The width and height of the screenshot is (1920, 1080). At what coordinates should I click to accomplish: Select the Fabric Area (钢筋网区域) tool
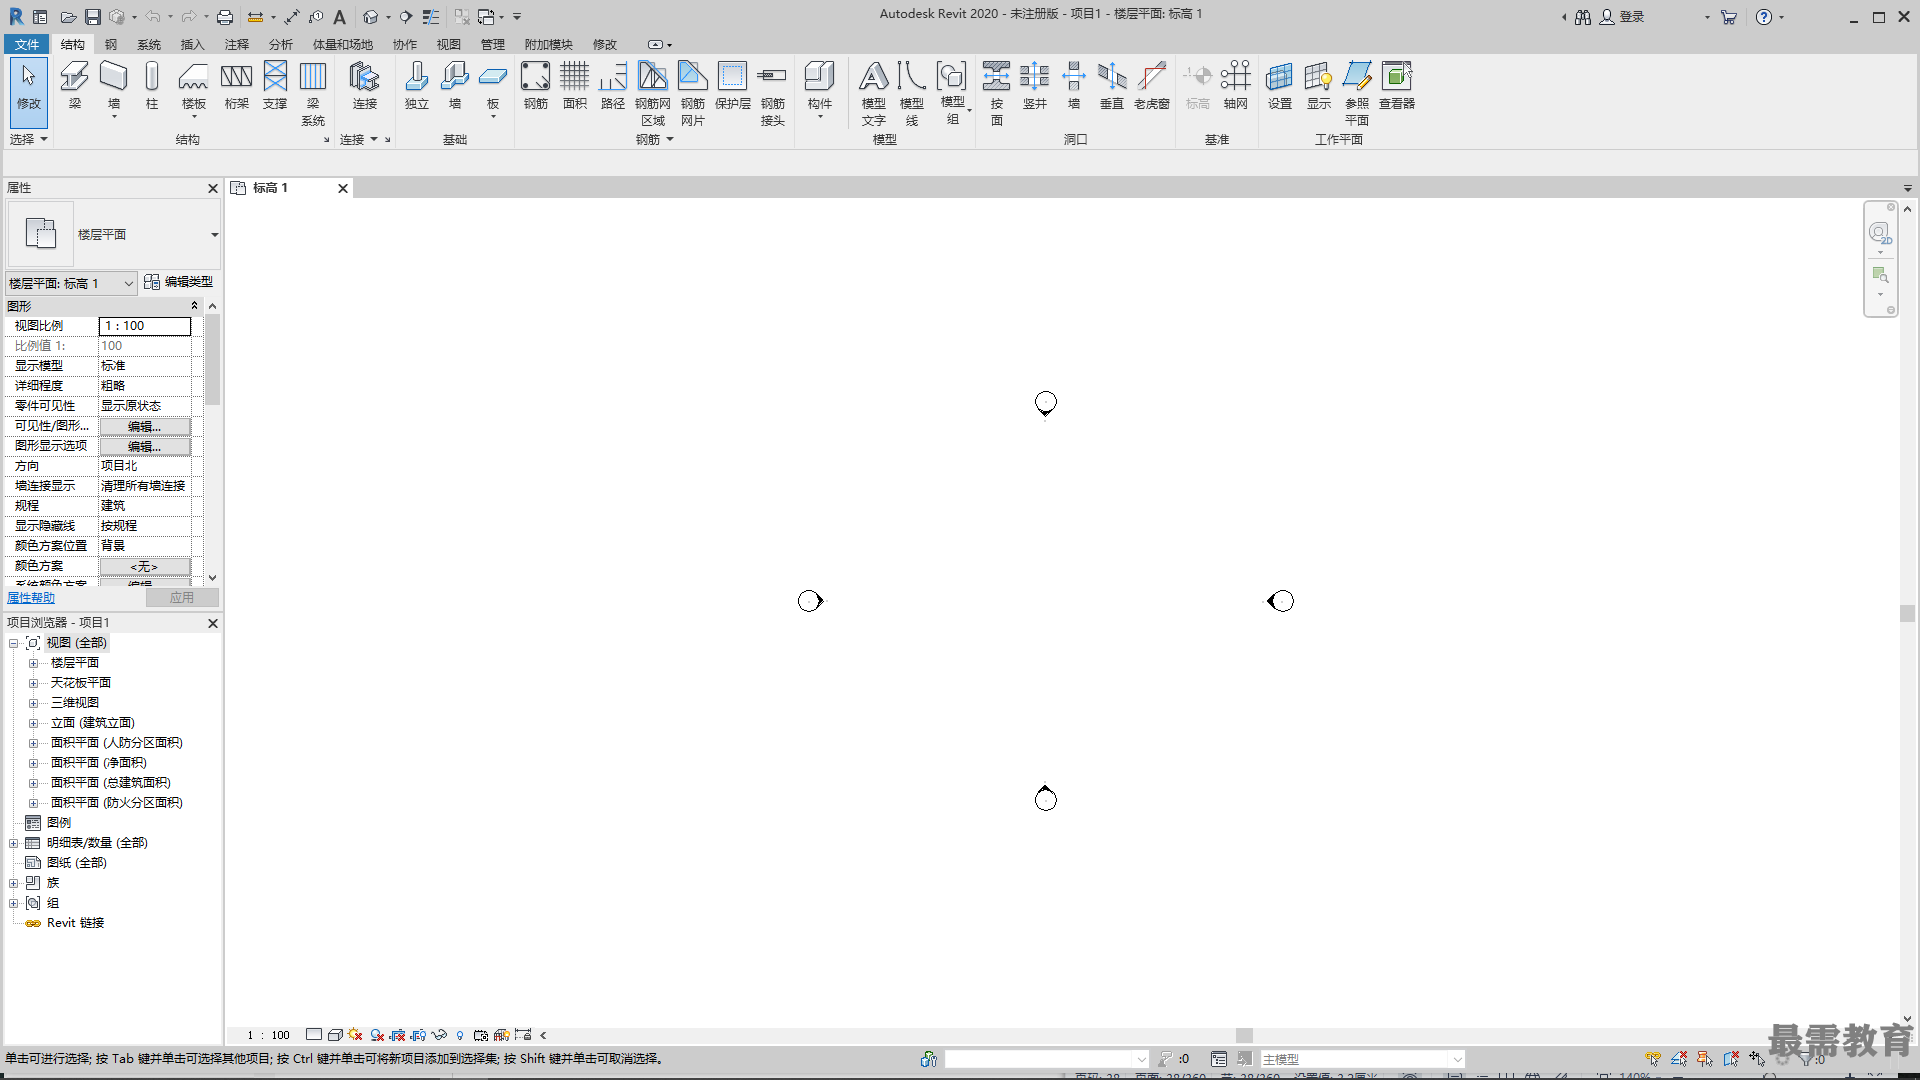point(653,92)
